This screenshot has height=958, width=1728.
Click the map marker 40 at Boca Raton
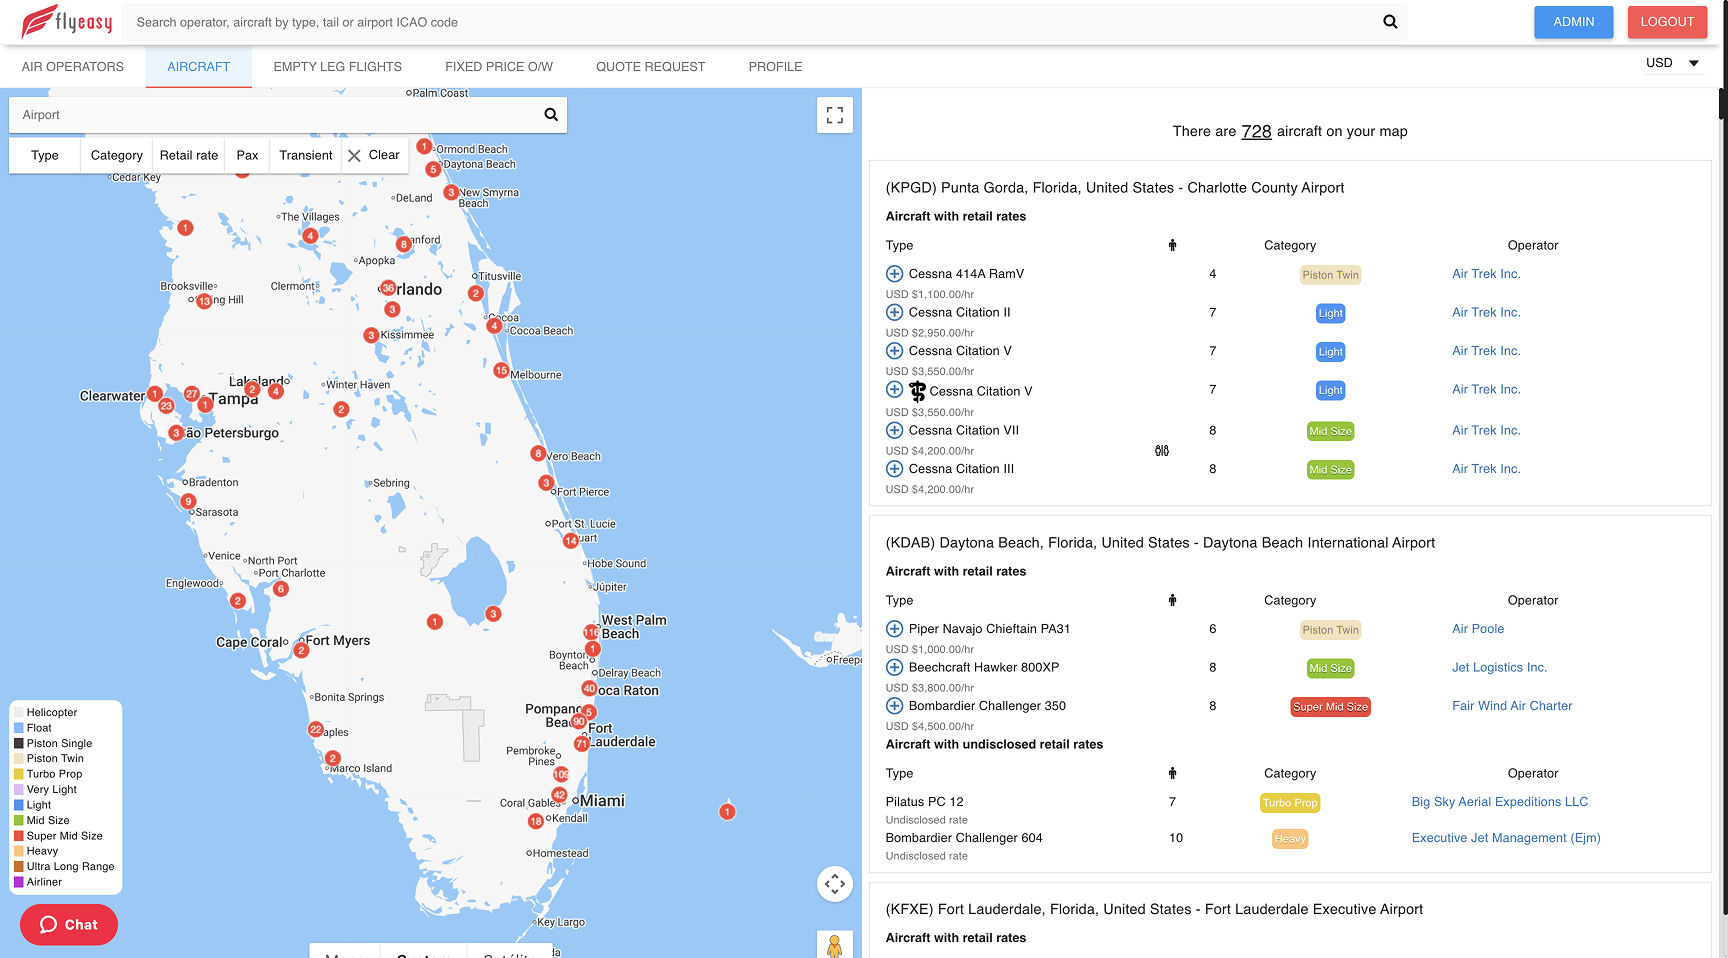pos(589,688)
